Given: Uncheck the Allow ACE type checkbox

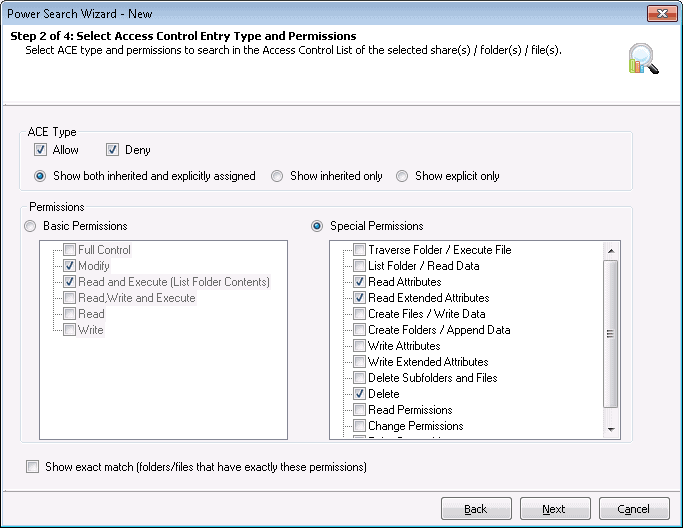Looking at the screenshot, I should 41,150.
